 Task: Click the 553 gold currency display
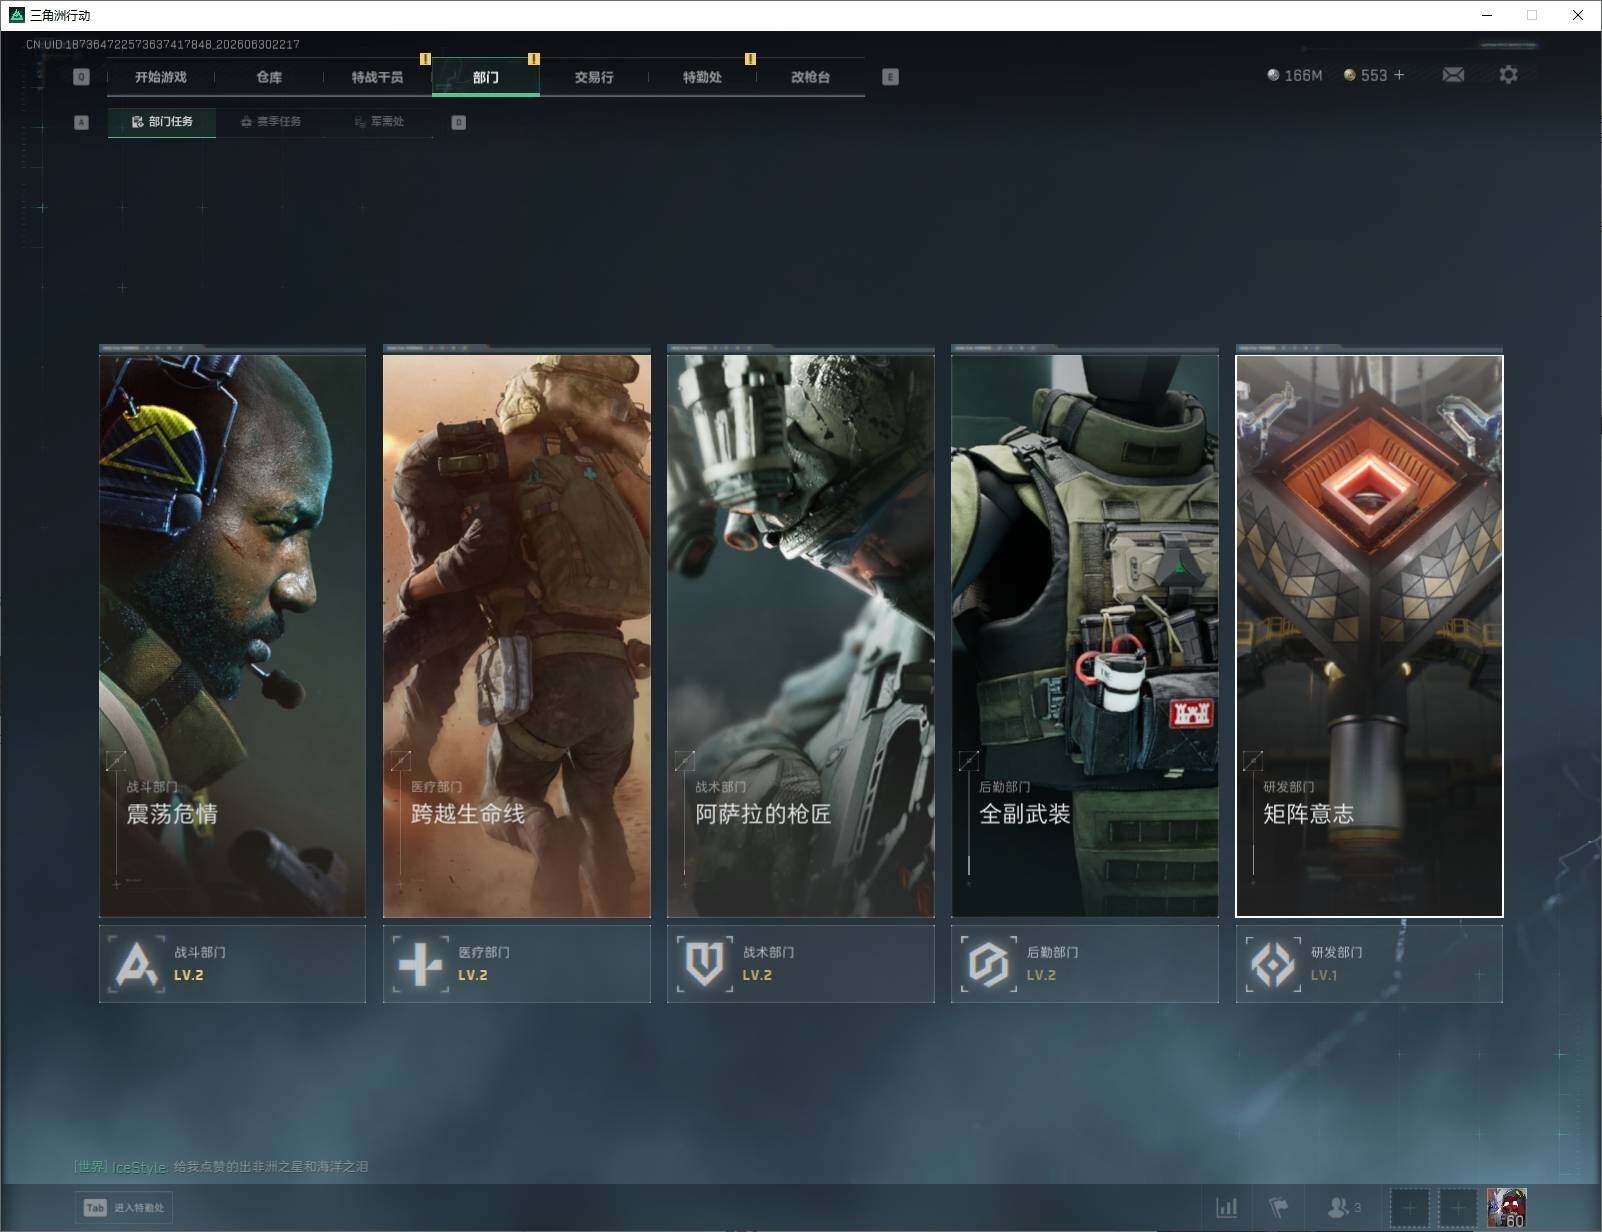click(1366, 75)
